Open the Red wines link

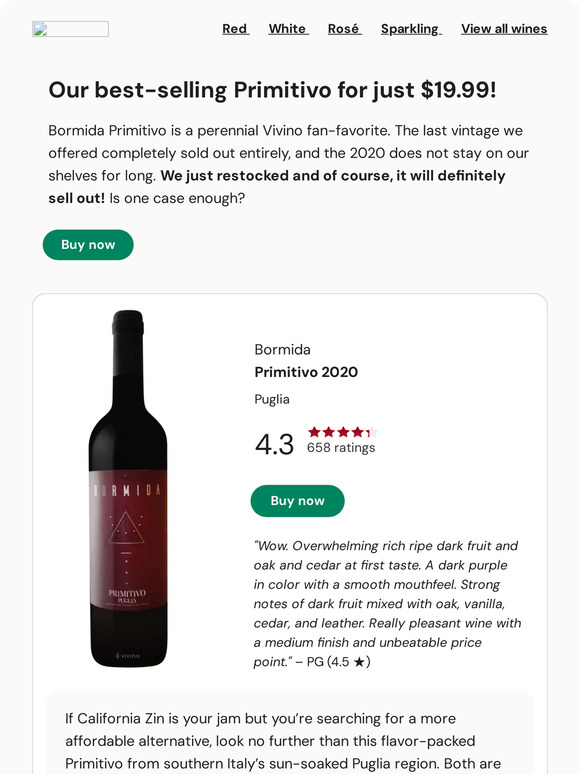coord(235,29)
